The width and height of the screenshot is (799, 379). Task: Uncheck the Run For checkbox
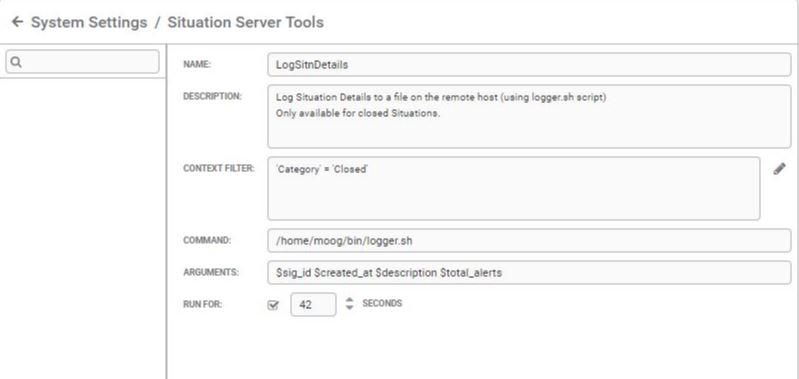click(x=273, y=305)
